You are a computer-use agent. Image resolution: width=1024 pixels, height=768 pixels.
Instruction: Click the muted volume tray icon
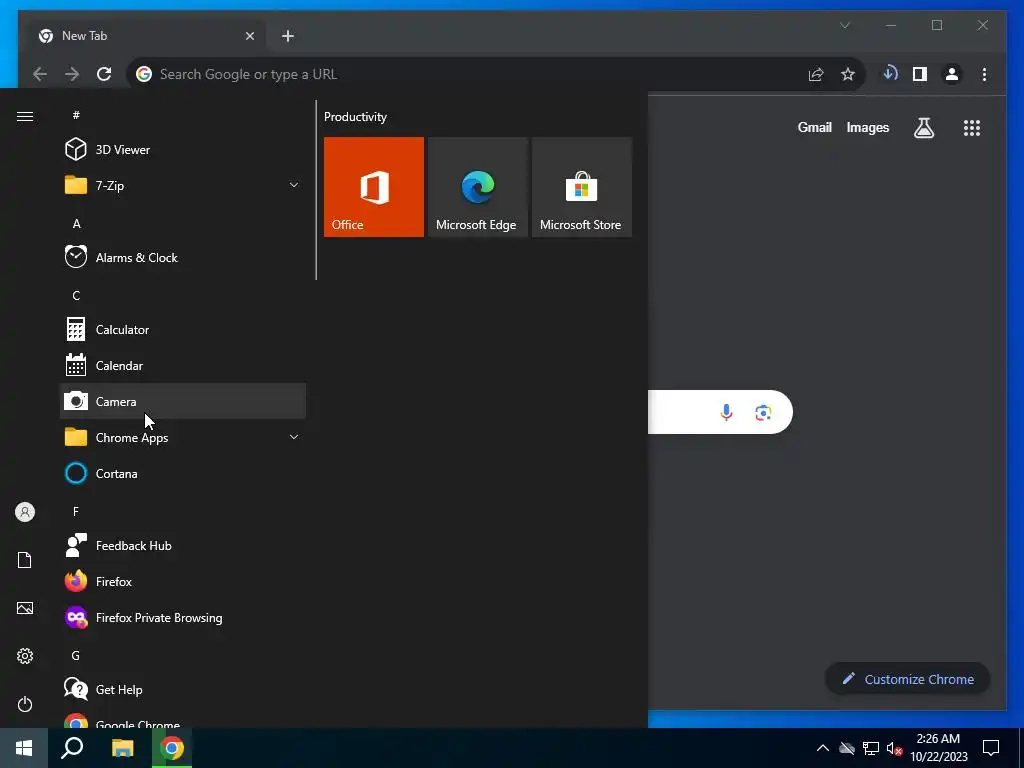pos(895,748)
